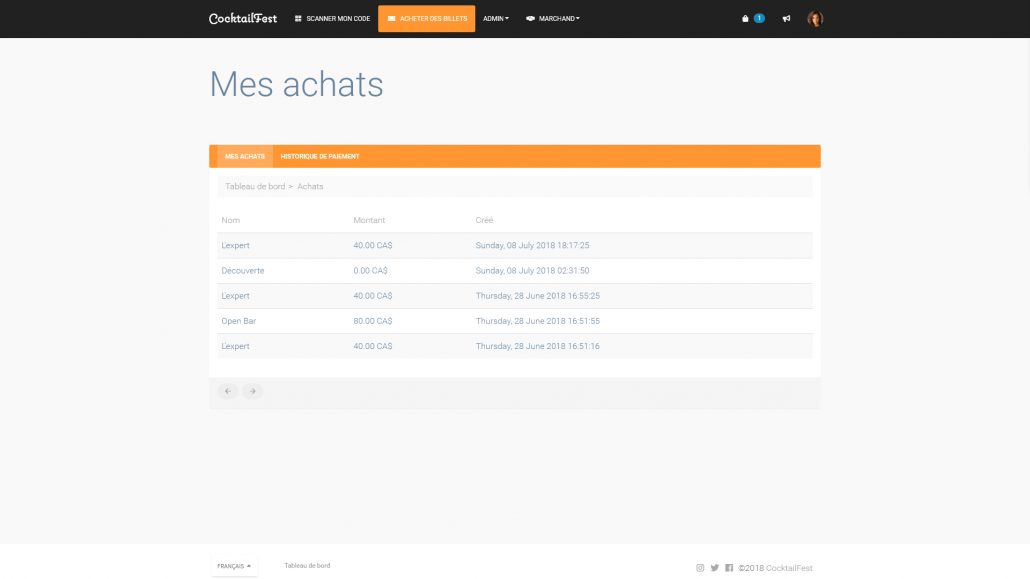
Task: Select the Découverte purchase name
Action: point(242,271)
